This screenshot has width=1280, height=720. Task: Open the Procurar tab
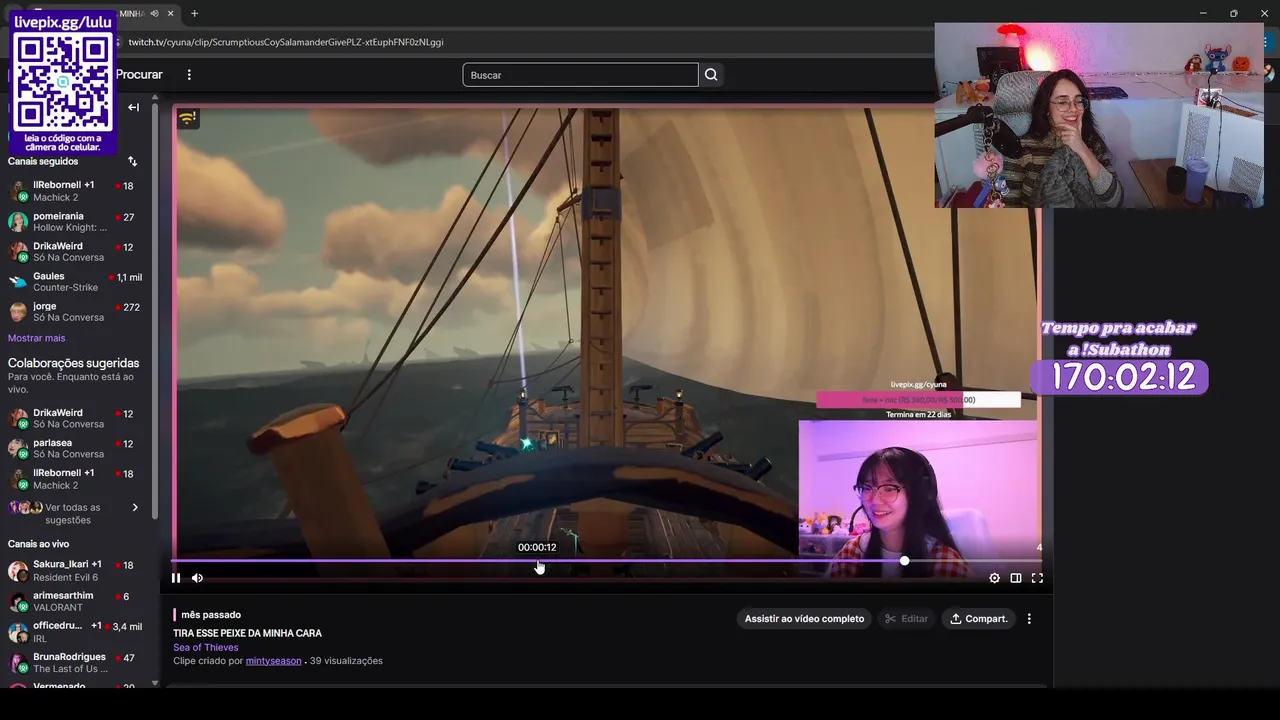point(139,75)
